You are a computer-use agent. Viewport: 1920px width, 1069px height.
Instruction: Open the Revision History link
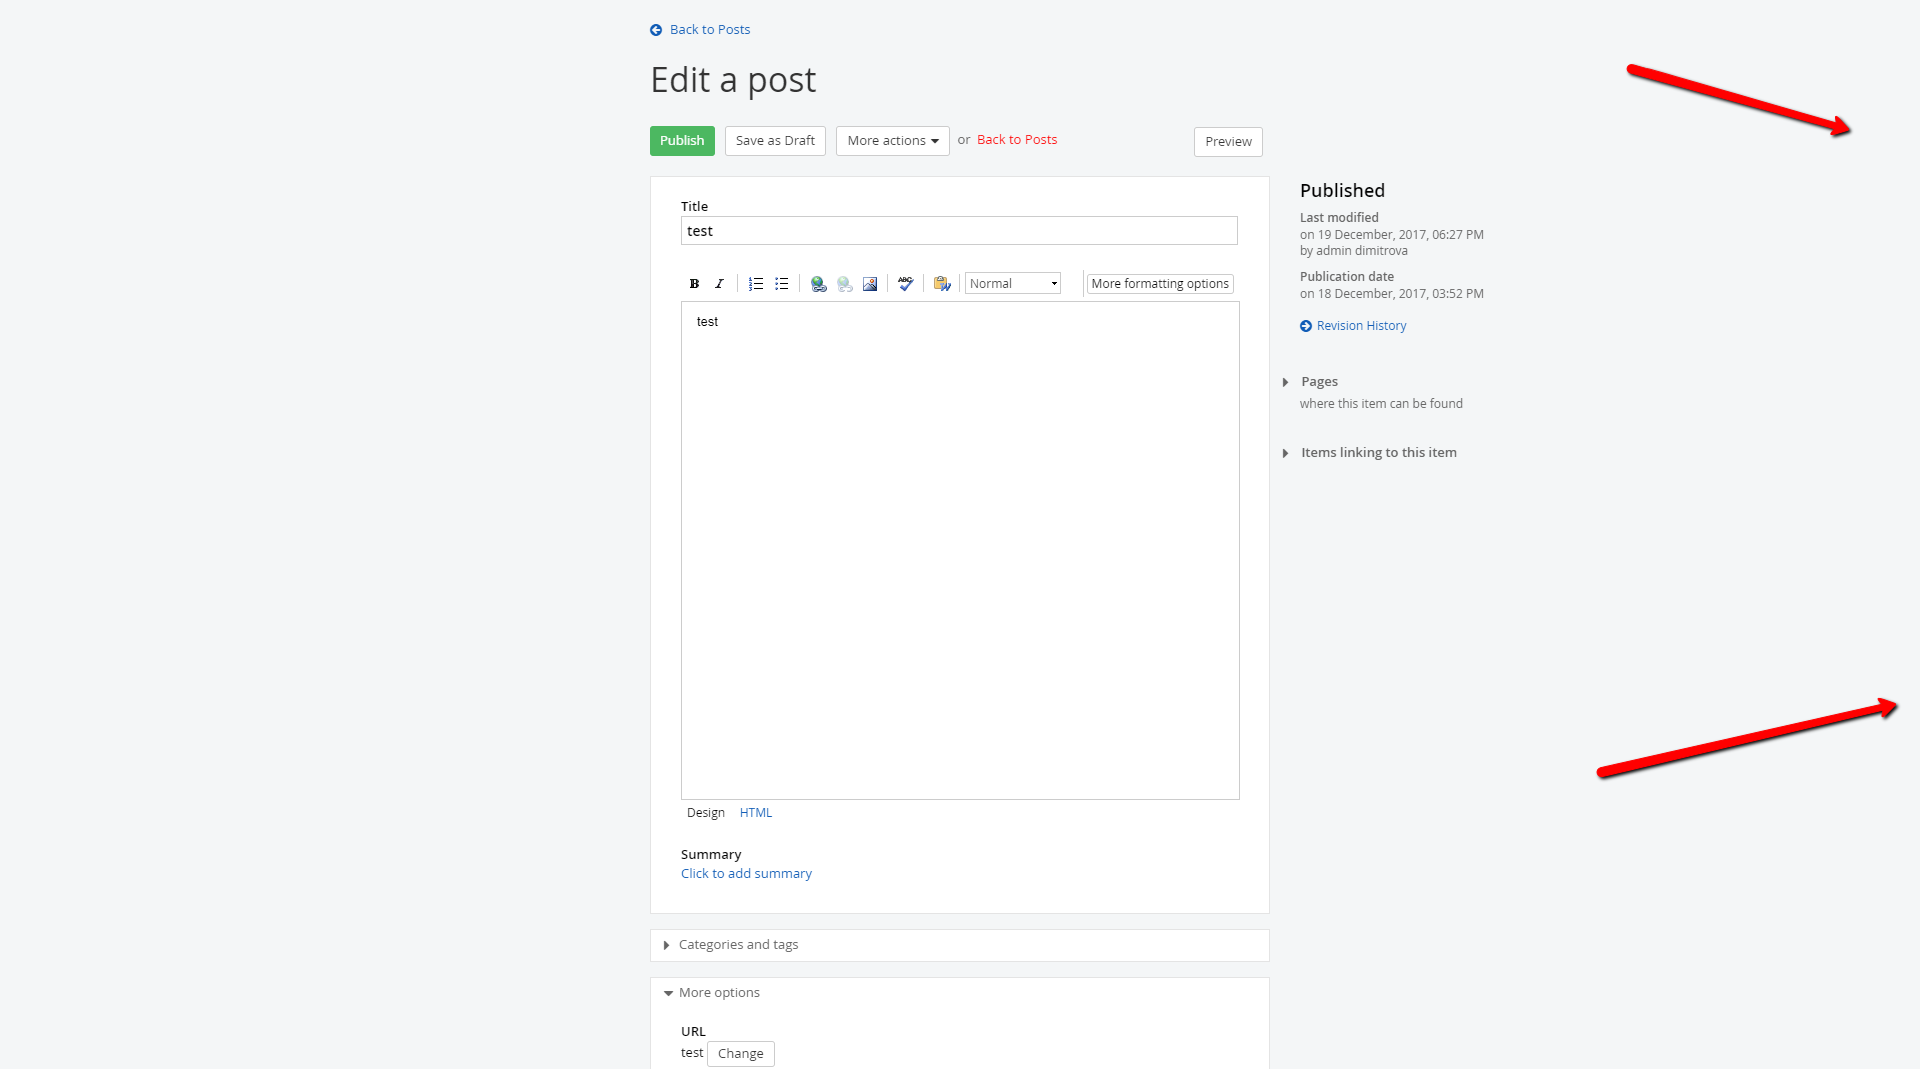pos(1361,326)
